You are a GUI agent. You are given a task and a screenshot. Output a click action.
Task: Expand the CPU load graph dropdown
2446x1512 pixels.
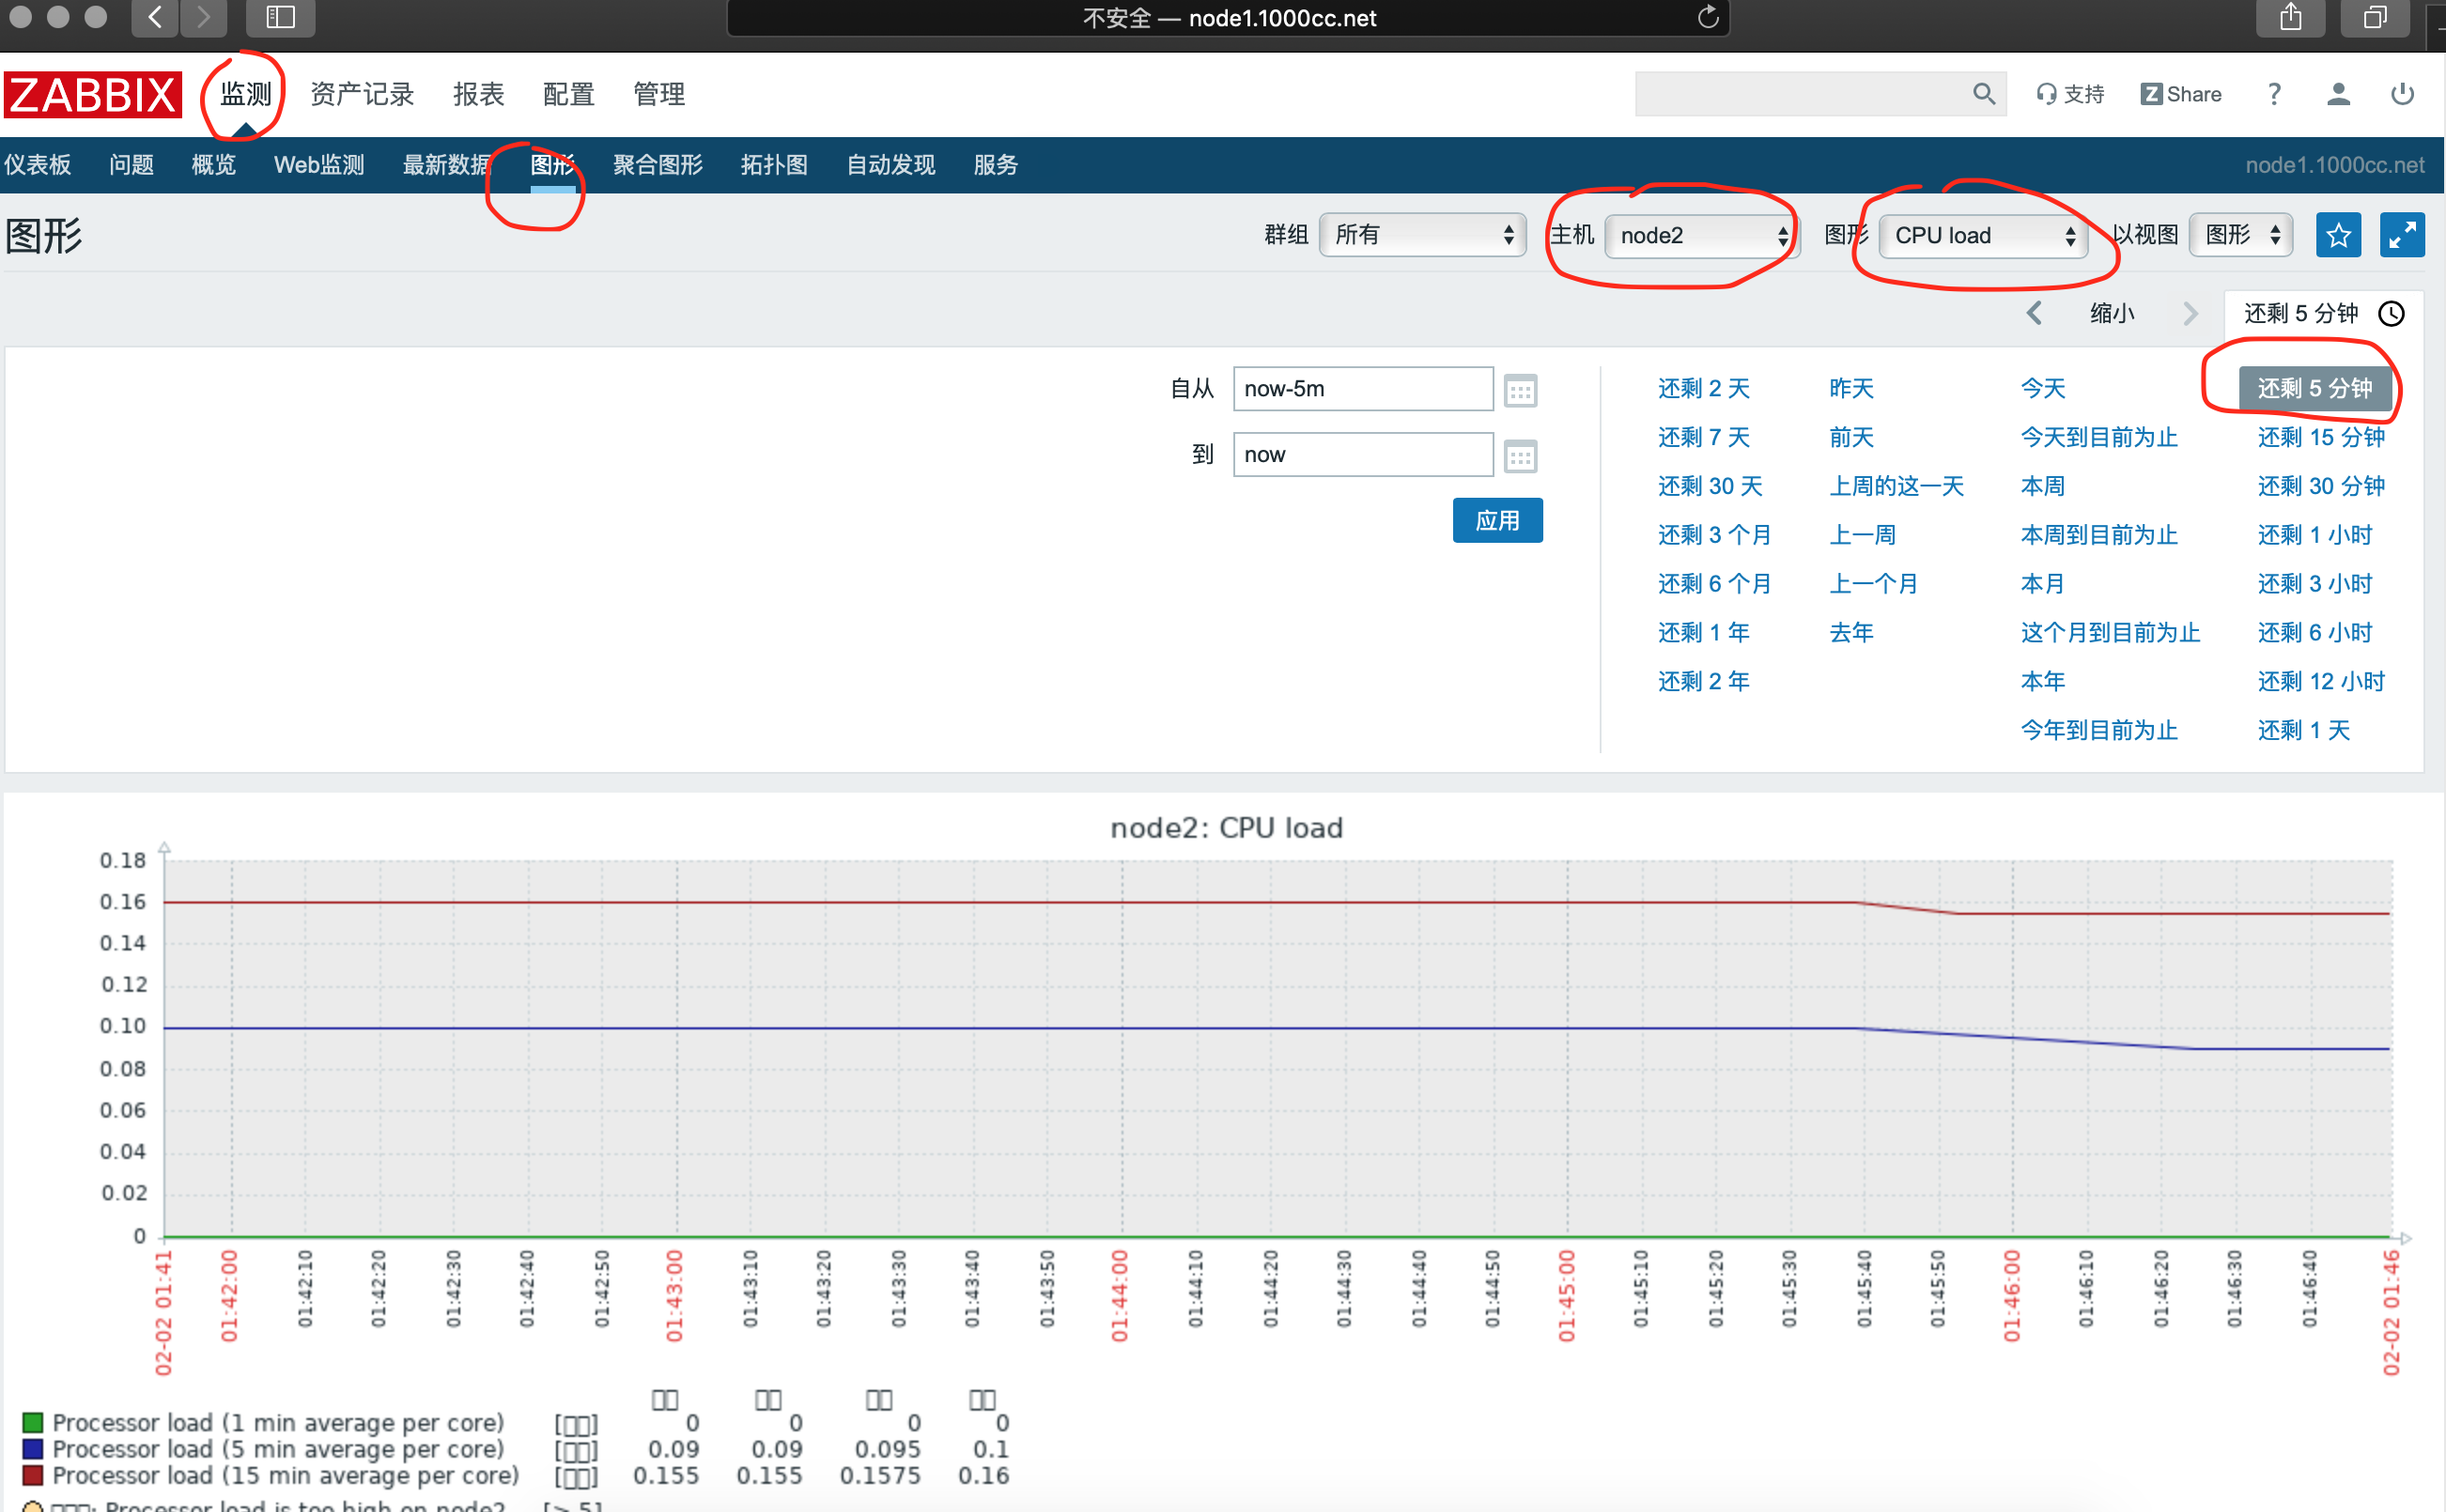coord(1983,236)
